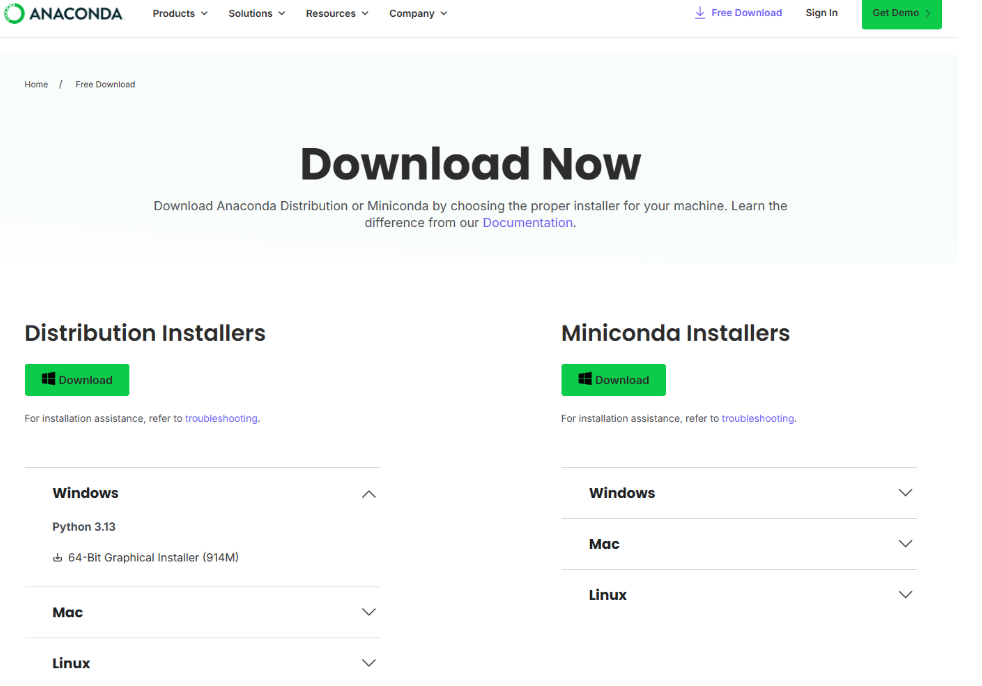The image size is (982, 686).
Task: Click the Windows logo on Miniconda Download button
Action: 585,378
